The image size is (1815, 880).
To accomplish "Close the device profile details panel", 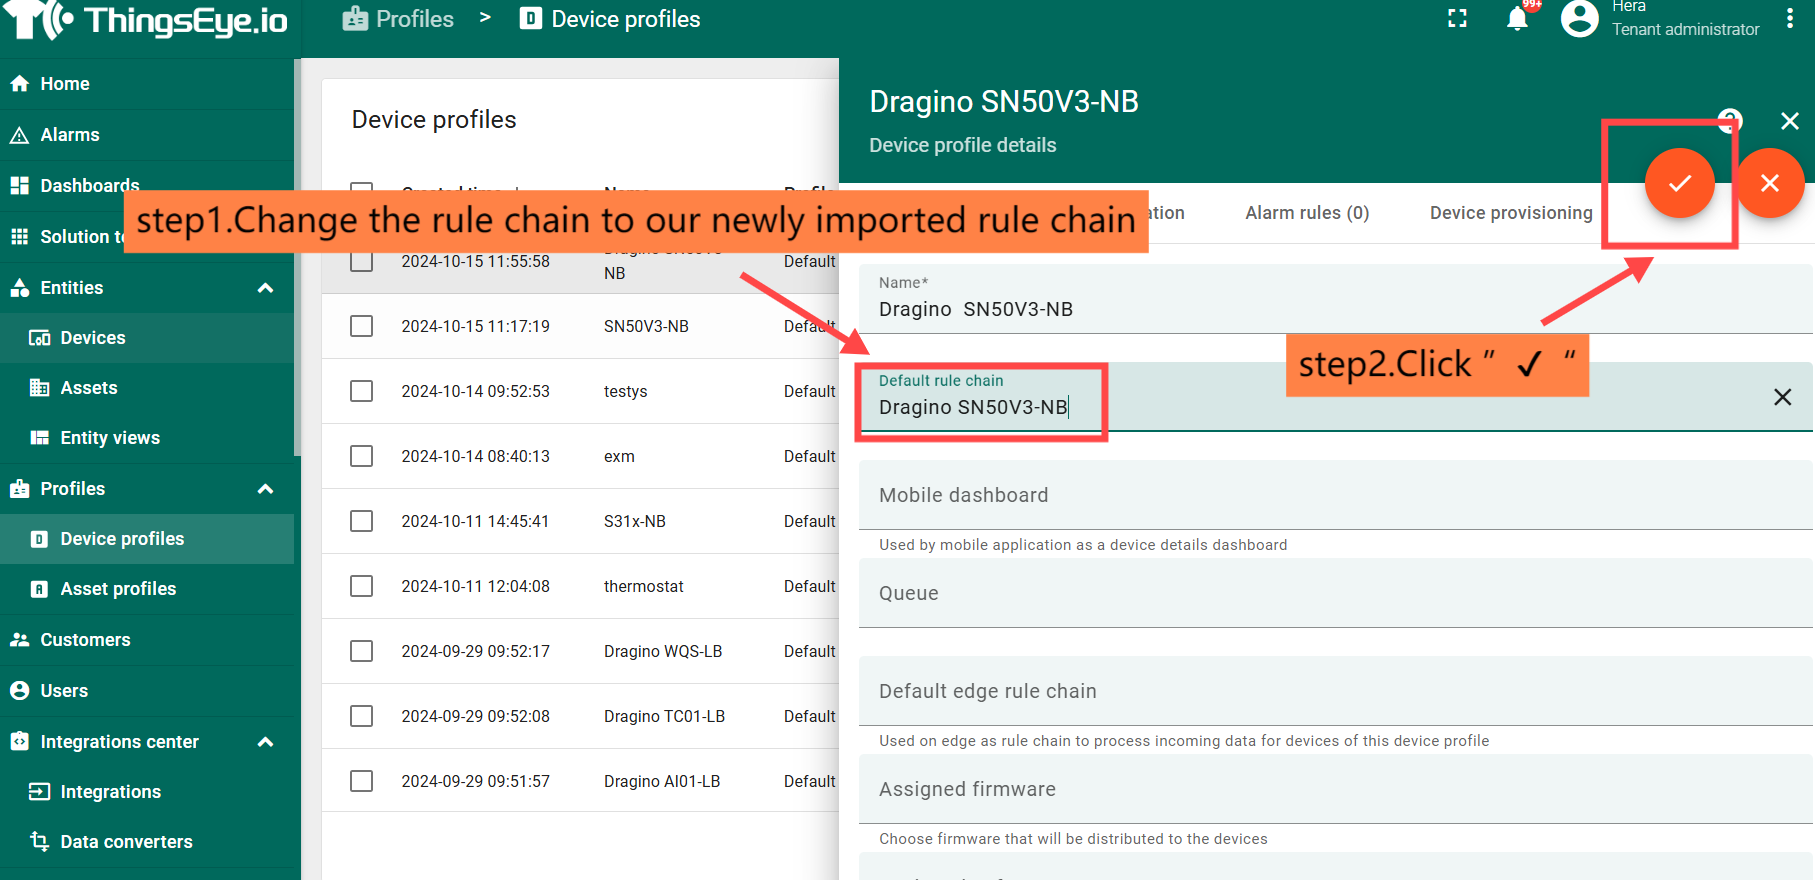I will (1789, 121).
